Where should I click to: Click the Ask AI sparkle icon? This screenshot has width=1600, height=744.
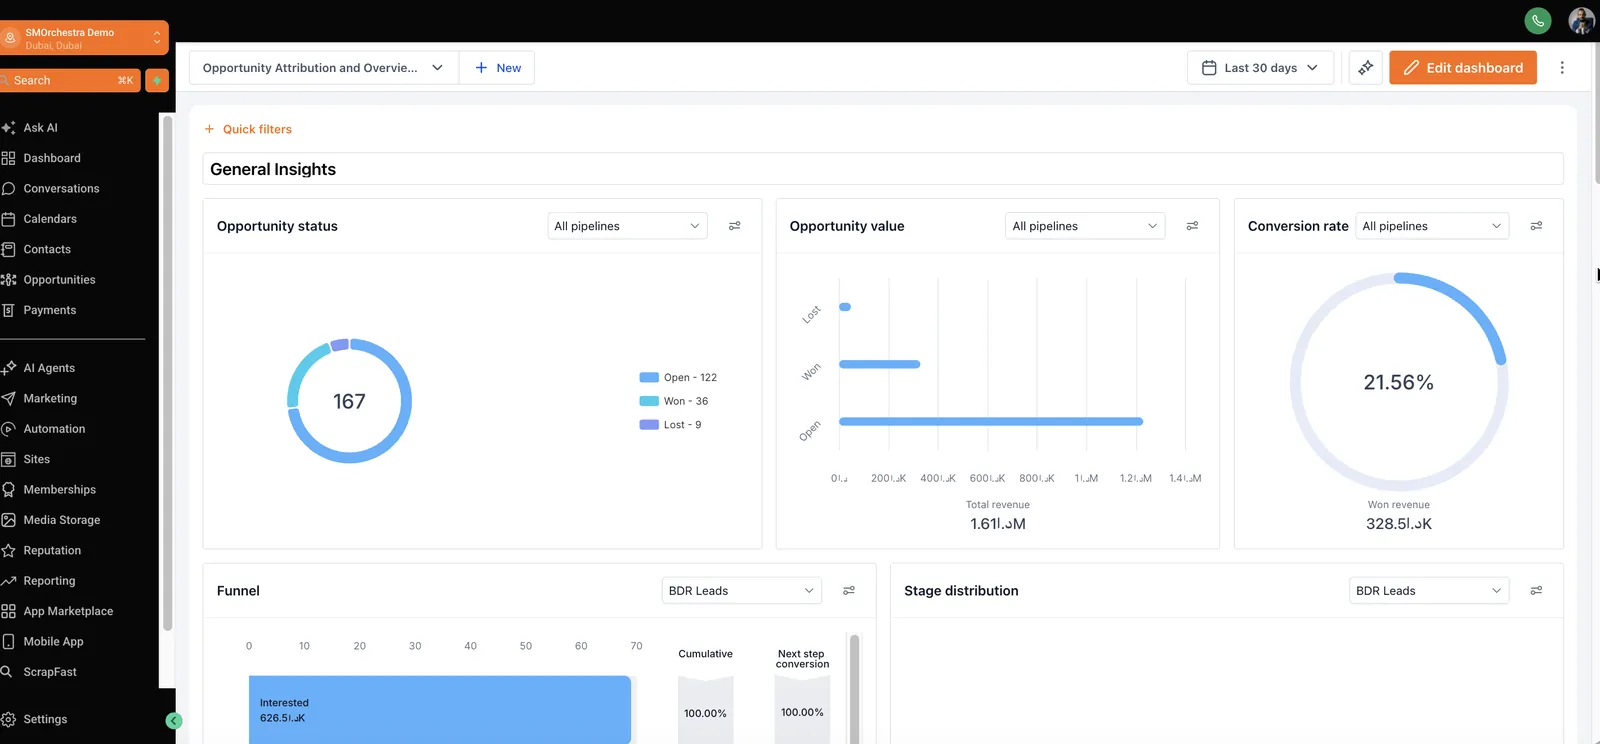tap(8, 128)
